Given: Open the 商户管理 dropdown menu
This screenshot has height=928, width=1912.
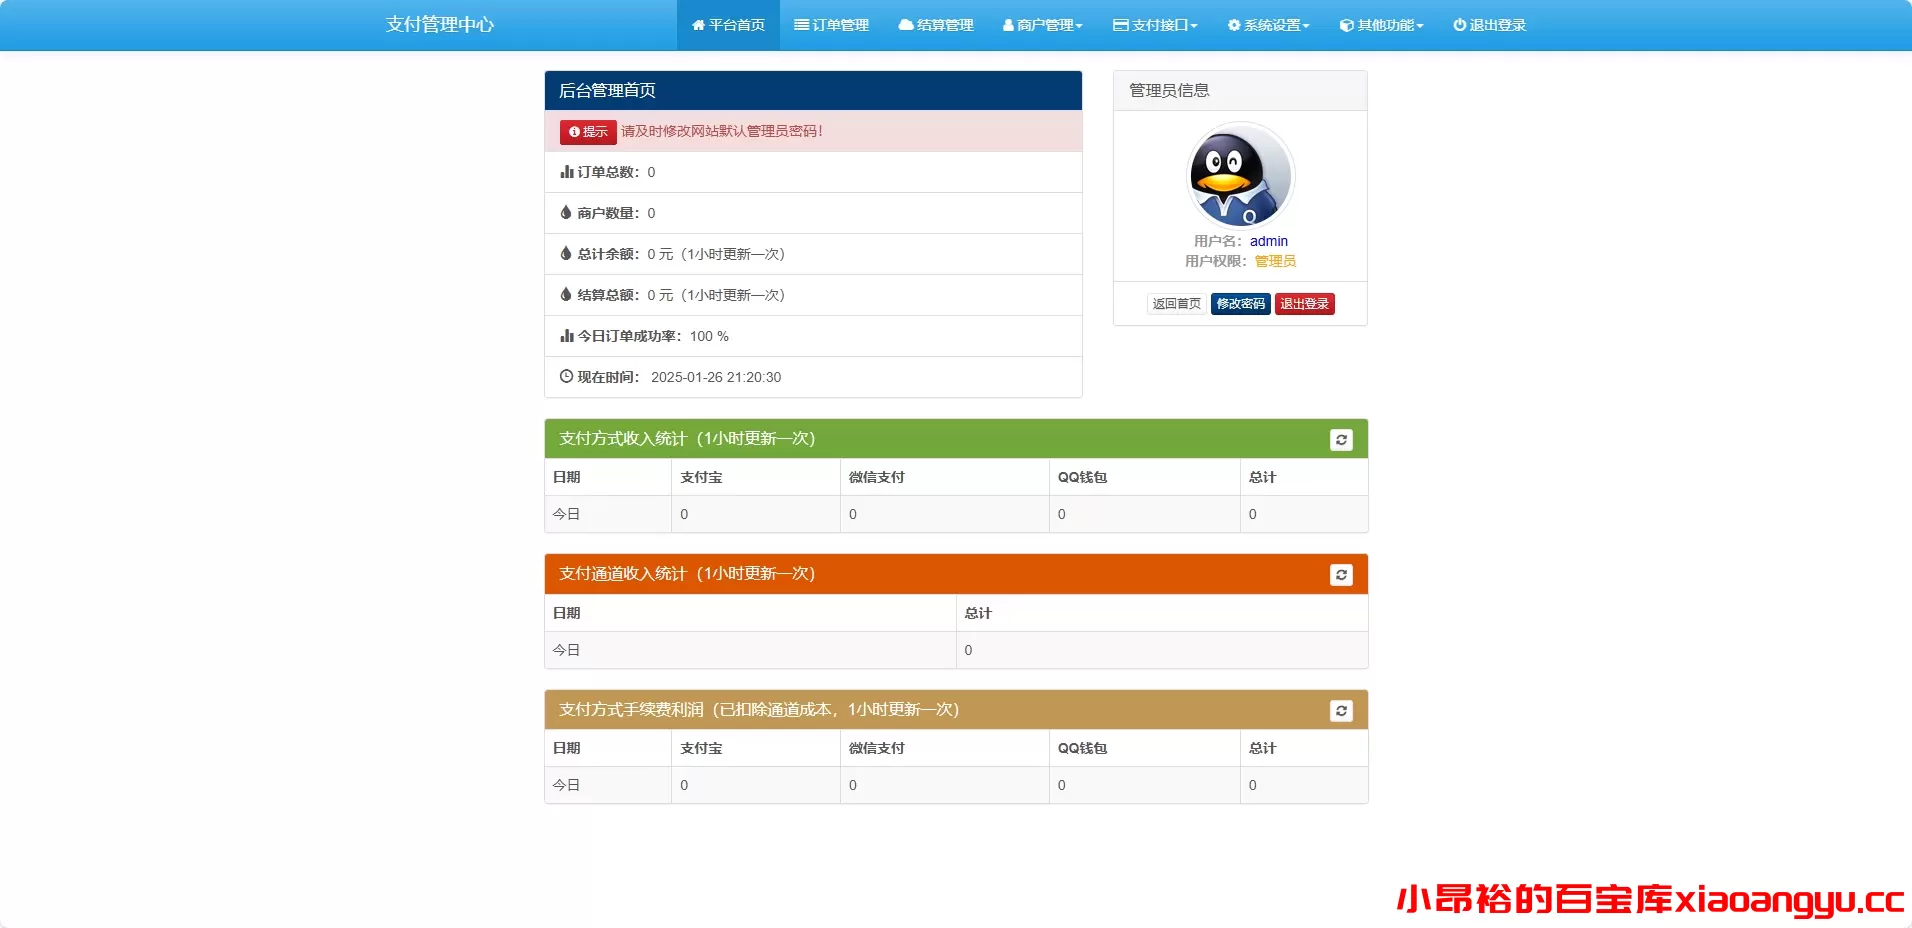Looking at the screenshot, I should 1042,25.
